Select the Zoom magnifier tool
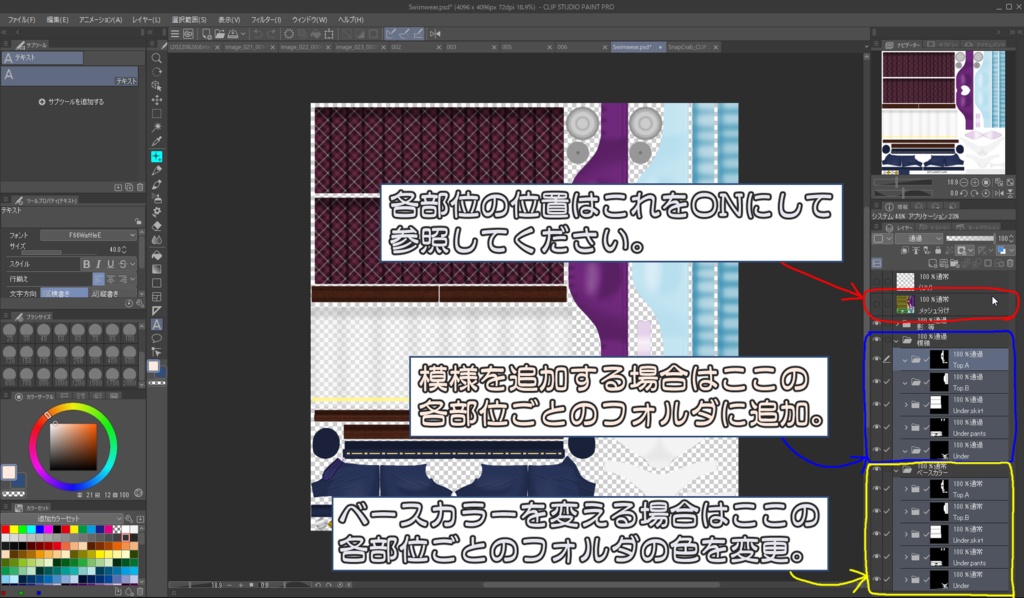1024x598 pixels. pyautogui.click(x=157, y=58)
